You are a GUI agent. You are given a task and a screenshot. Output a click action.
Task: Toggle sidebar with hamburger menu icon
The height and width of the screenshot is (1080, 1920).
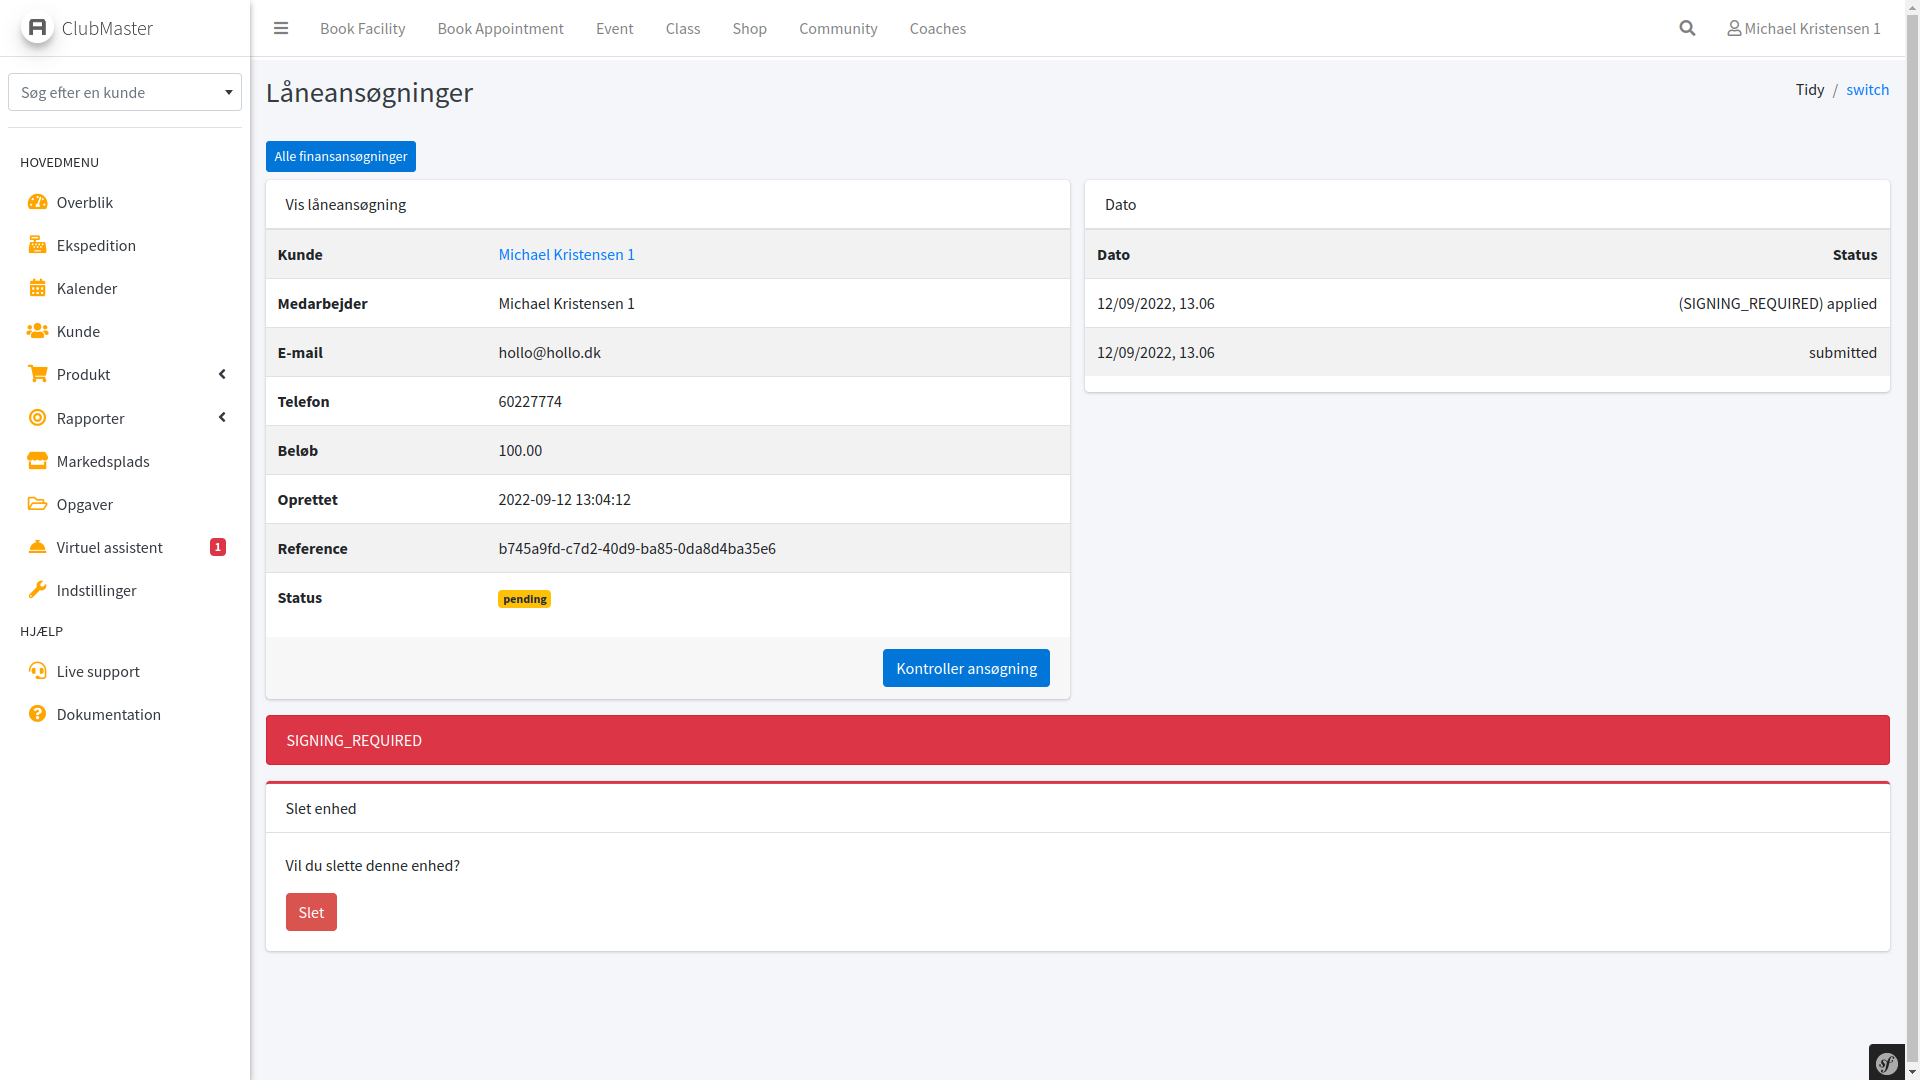tap(281, 28)
